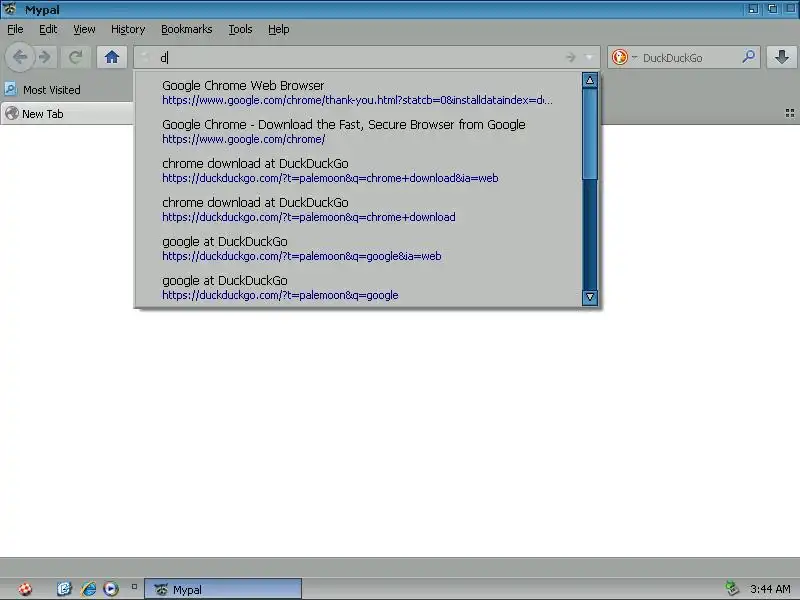Open the Help menu
This screenshot has height=600, width=800.
coord(279,30)
